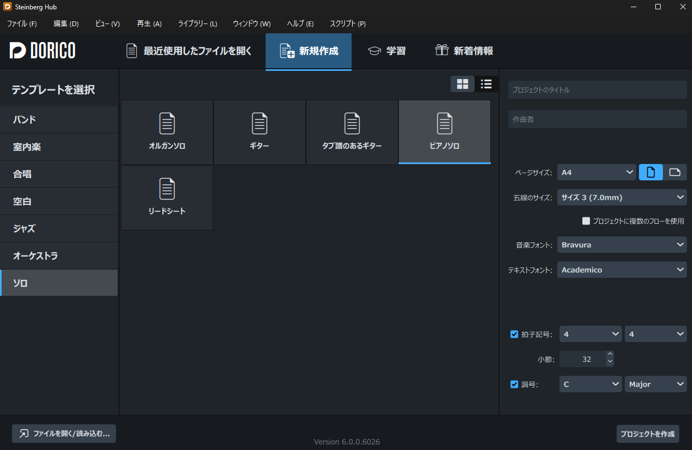Open the Academico text font dropdown
The image size is (692, 450).
click(622, 270)
